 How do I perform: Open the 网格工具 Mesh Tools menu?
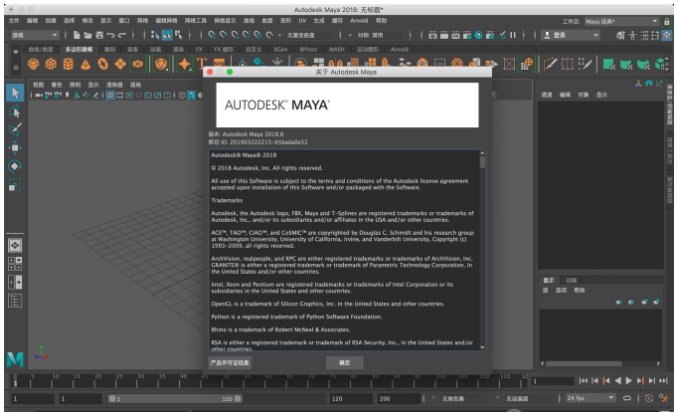pos(196,20)
